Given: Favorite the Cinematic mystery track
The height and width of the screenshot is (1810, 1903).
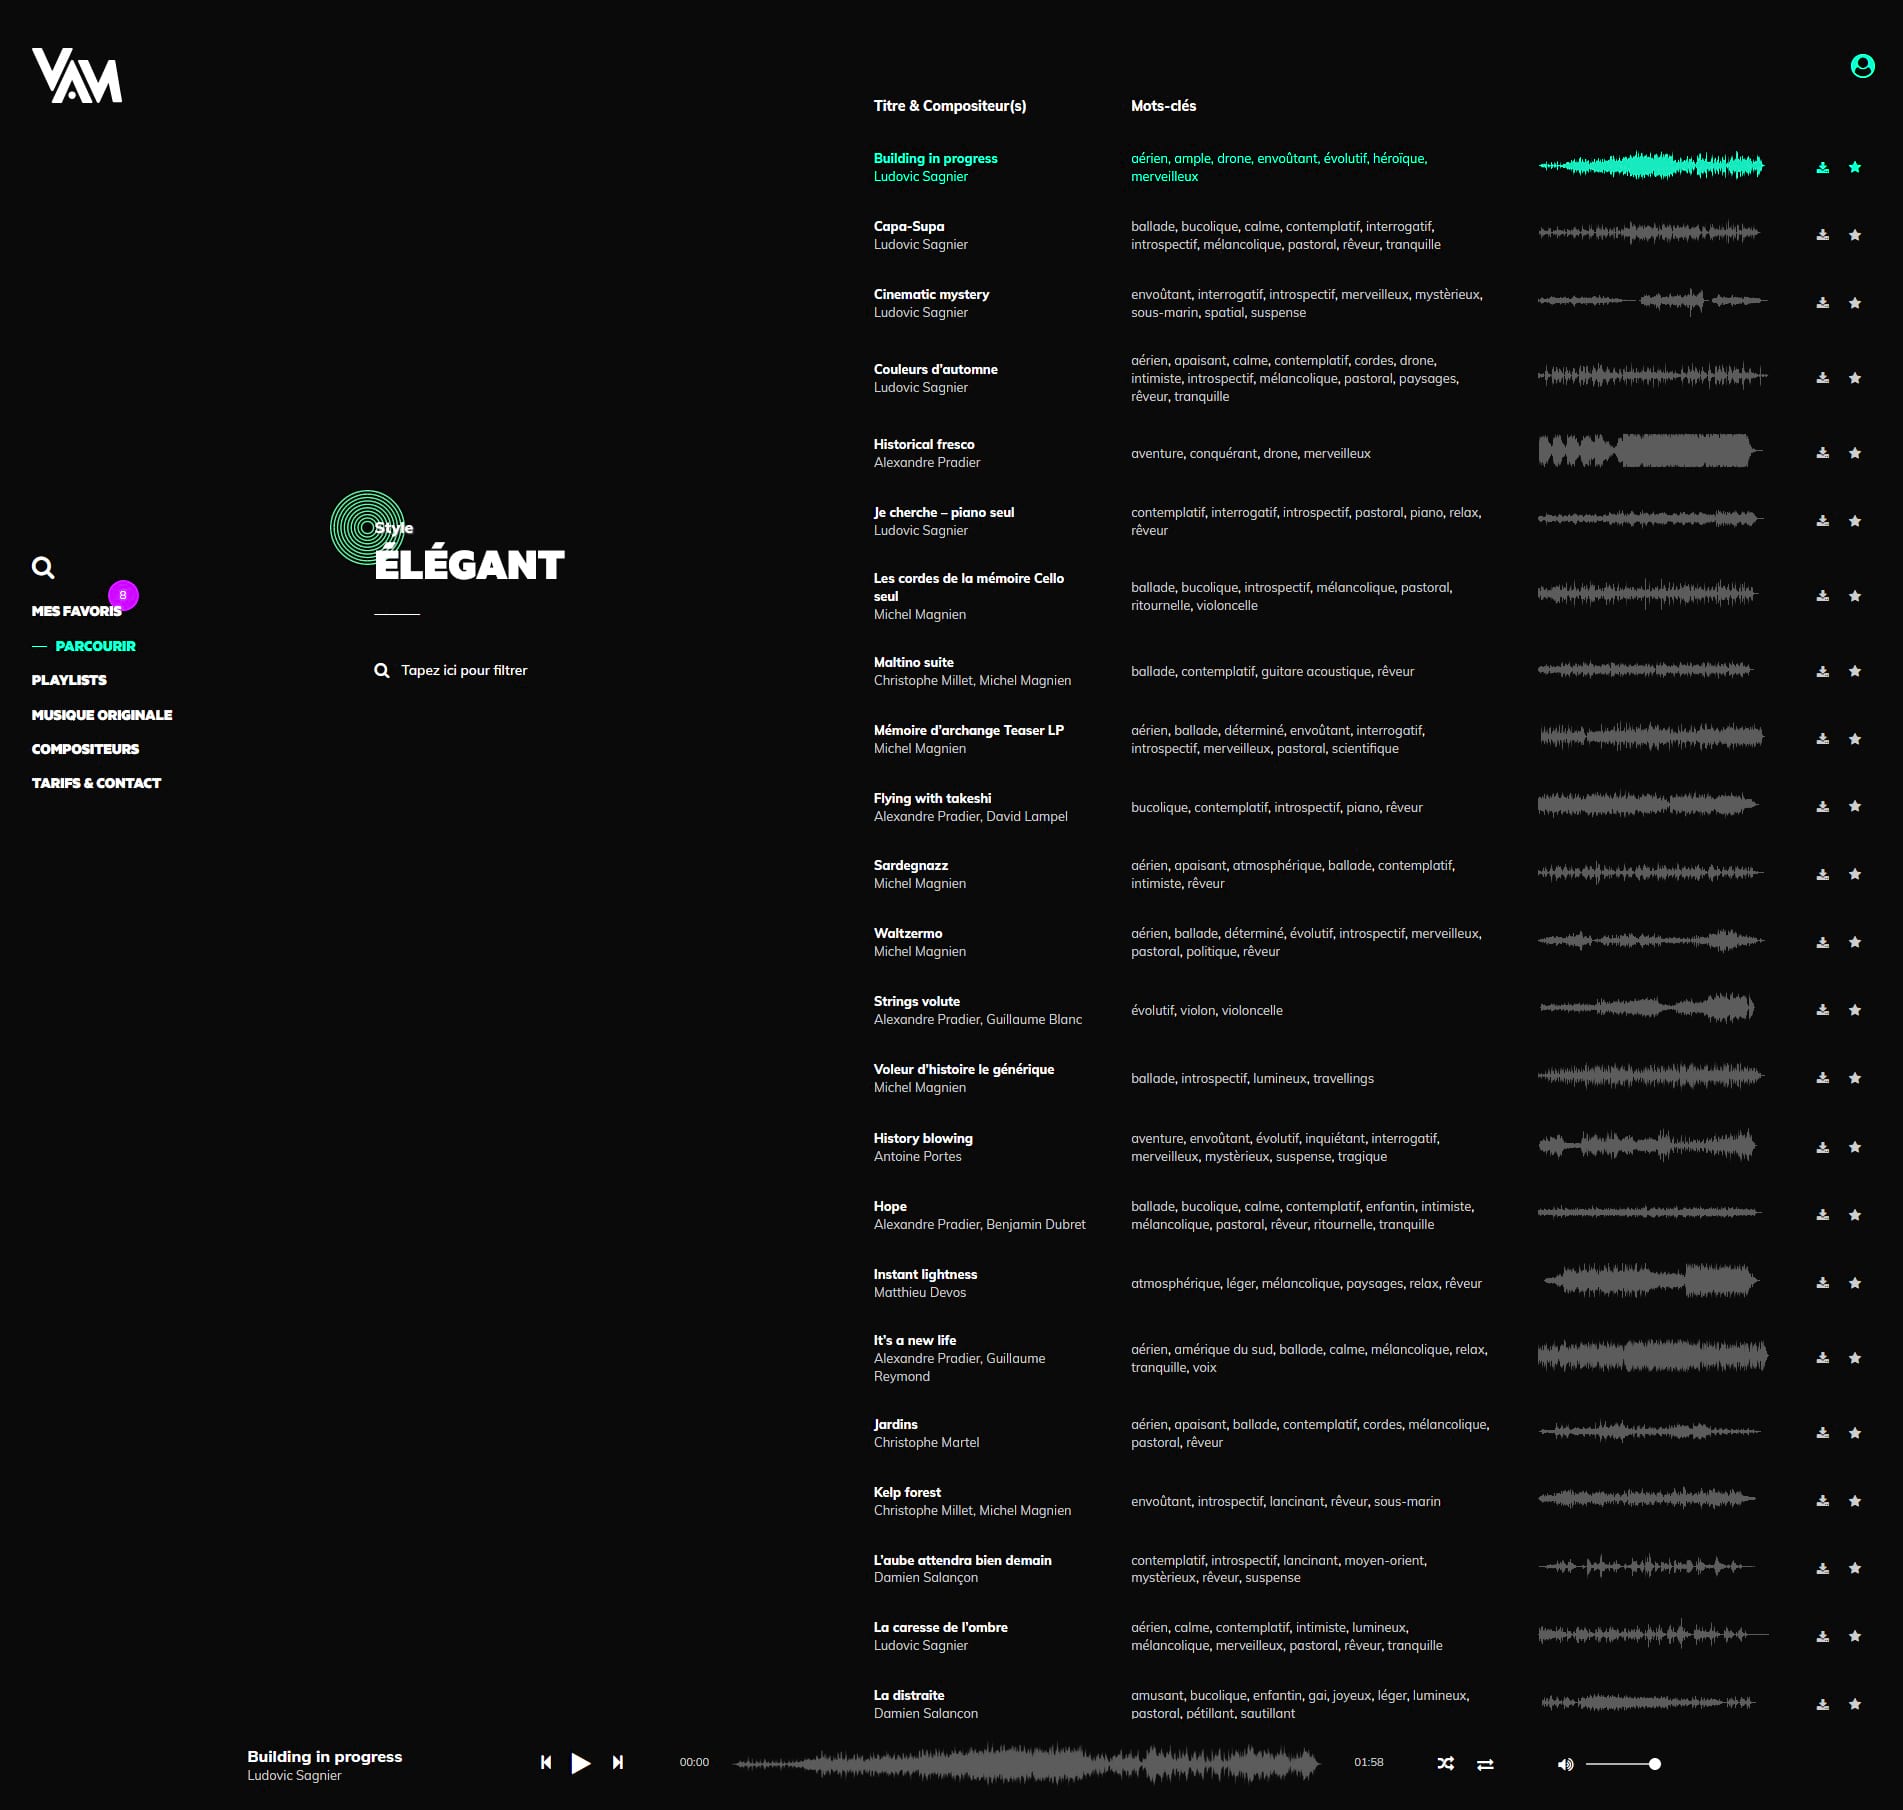Looking at the screenshot, I should click(x=1855, y=303).
